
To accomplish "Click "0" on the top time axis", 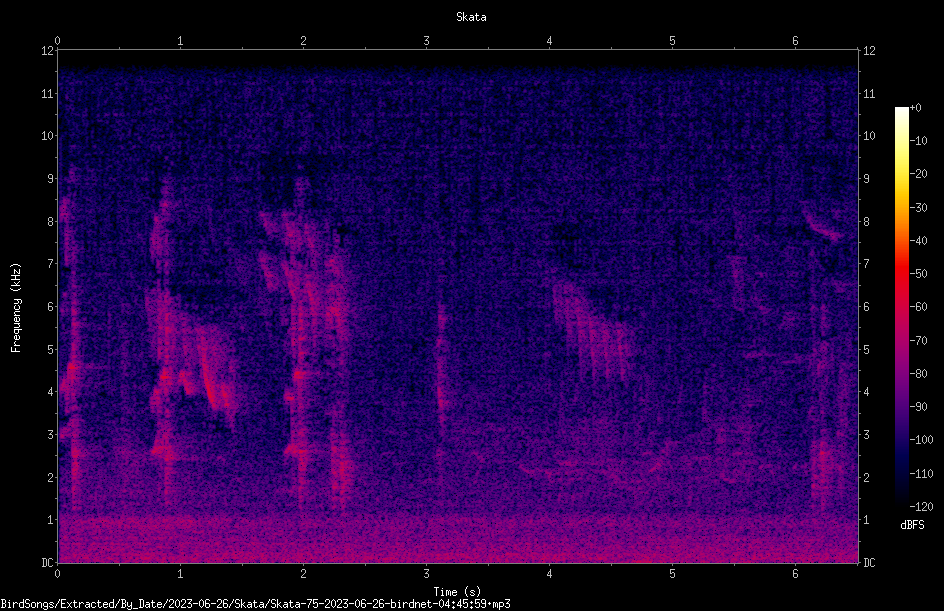I will 57,40.
